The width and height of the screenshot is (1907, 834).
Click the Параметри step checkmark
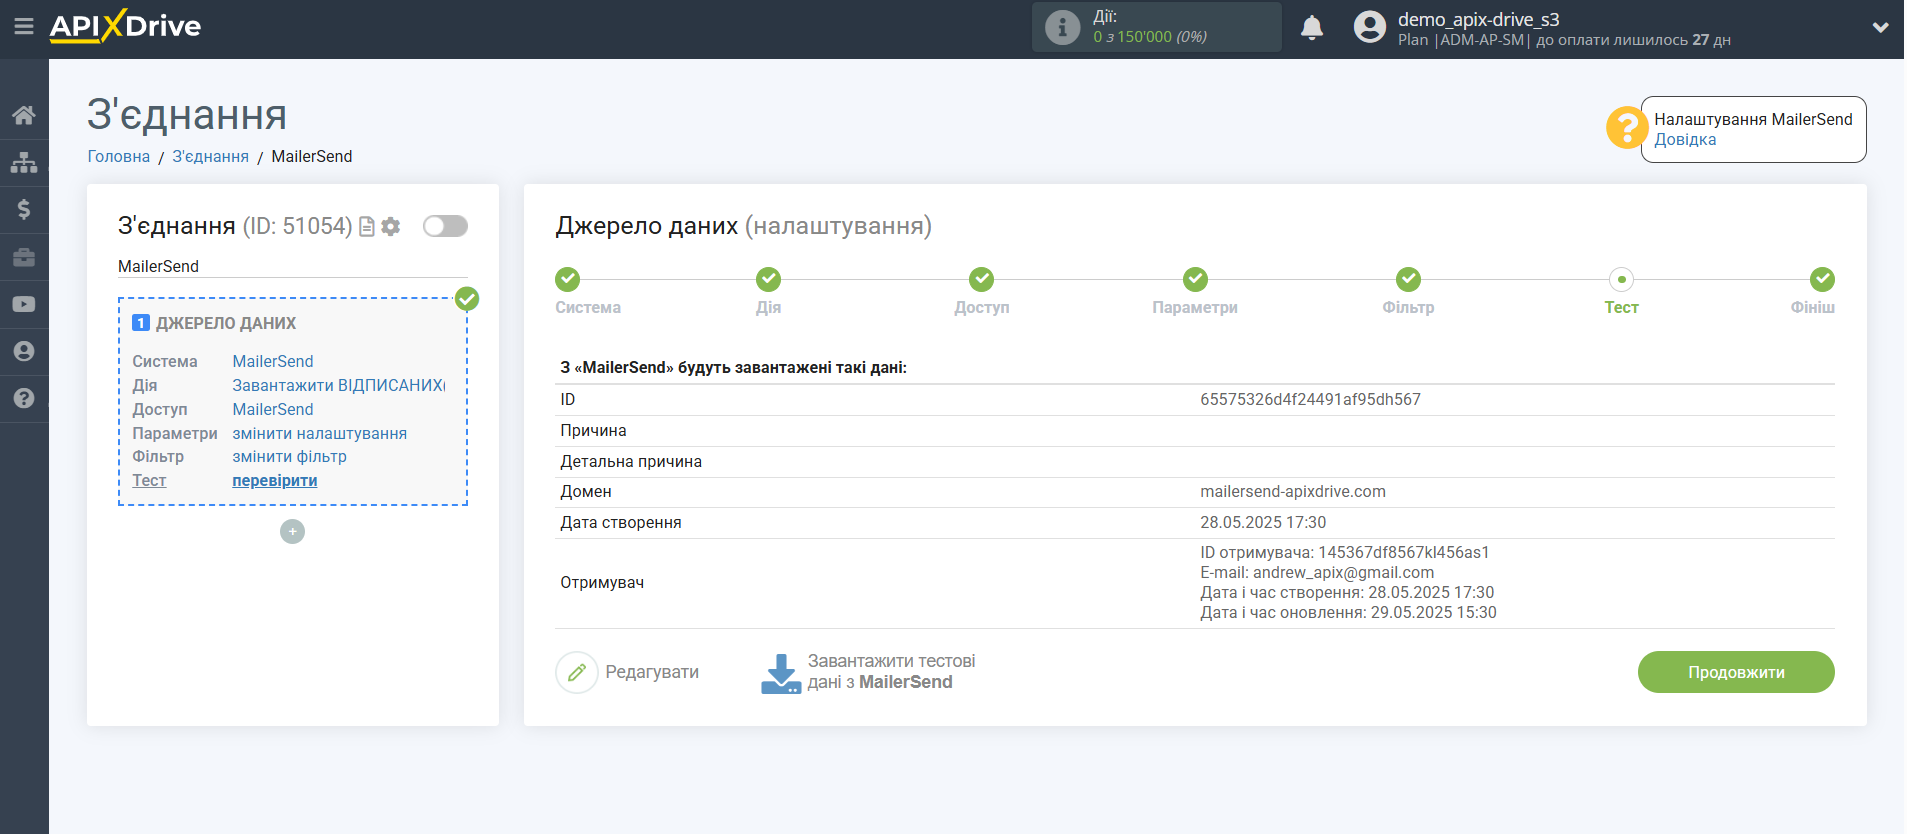click(x=1195, y=279)
